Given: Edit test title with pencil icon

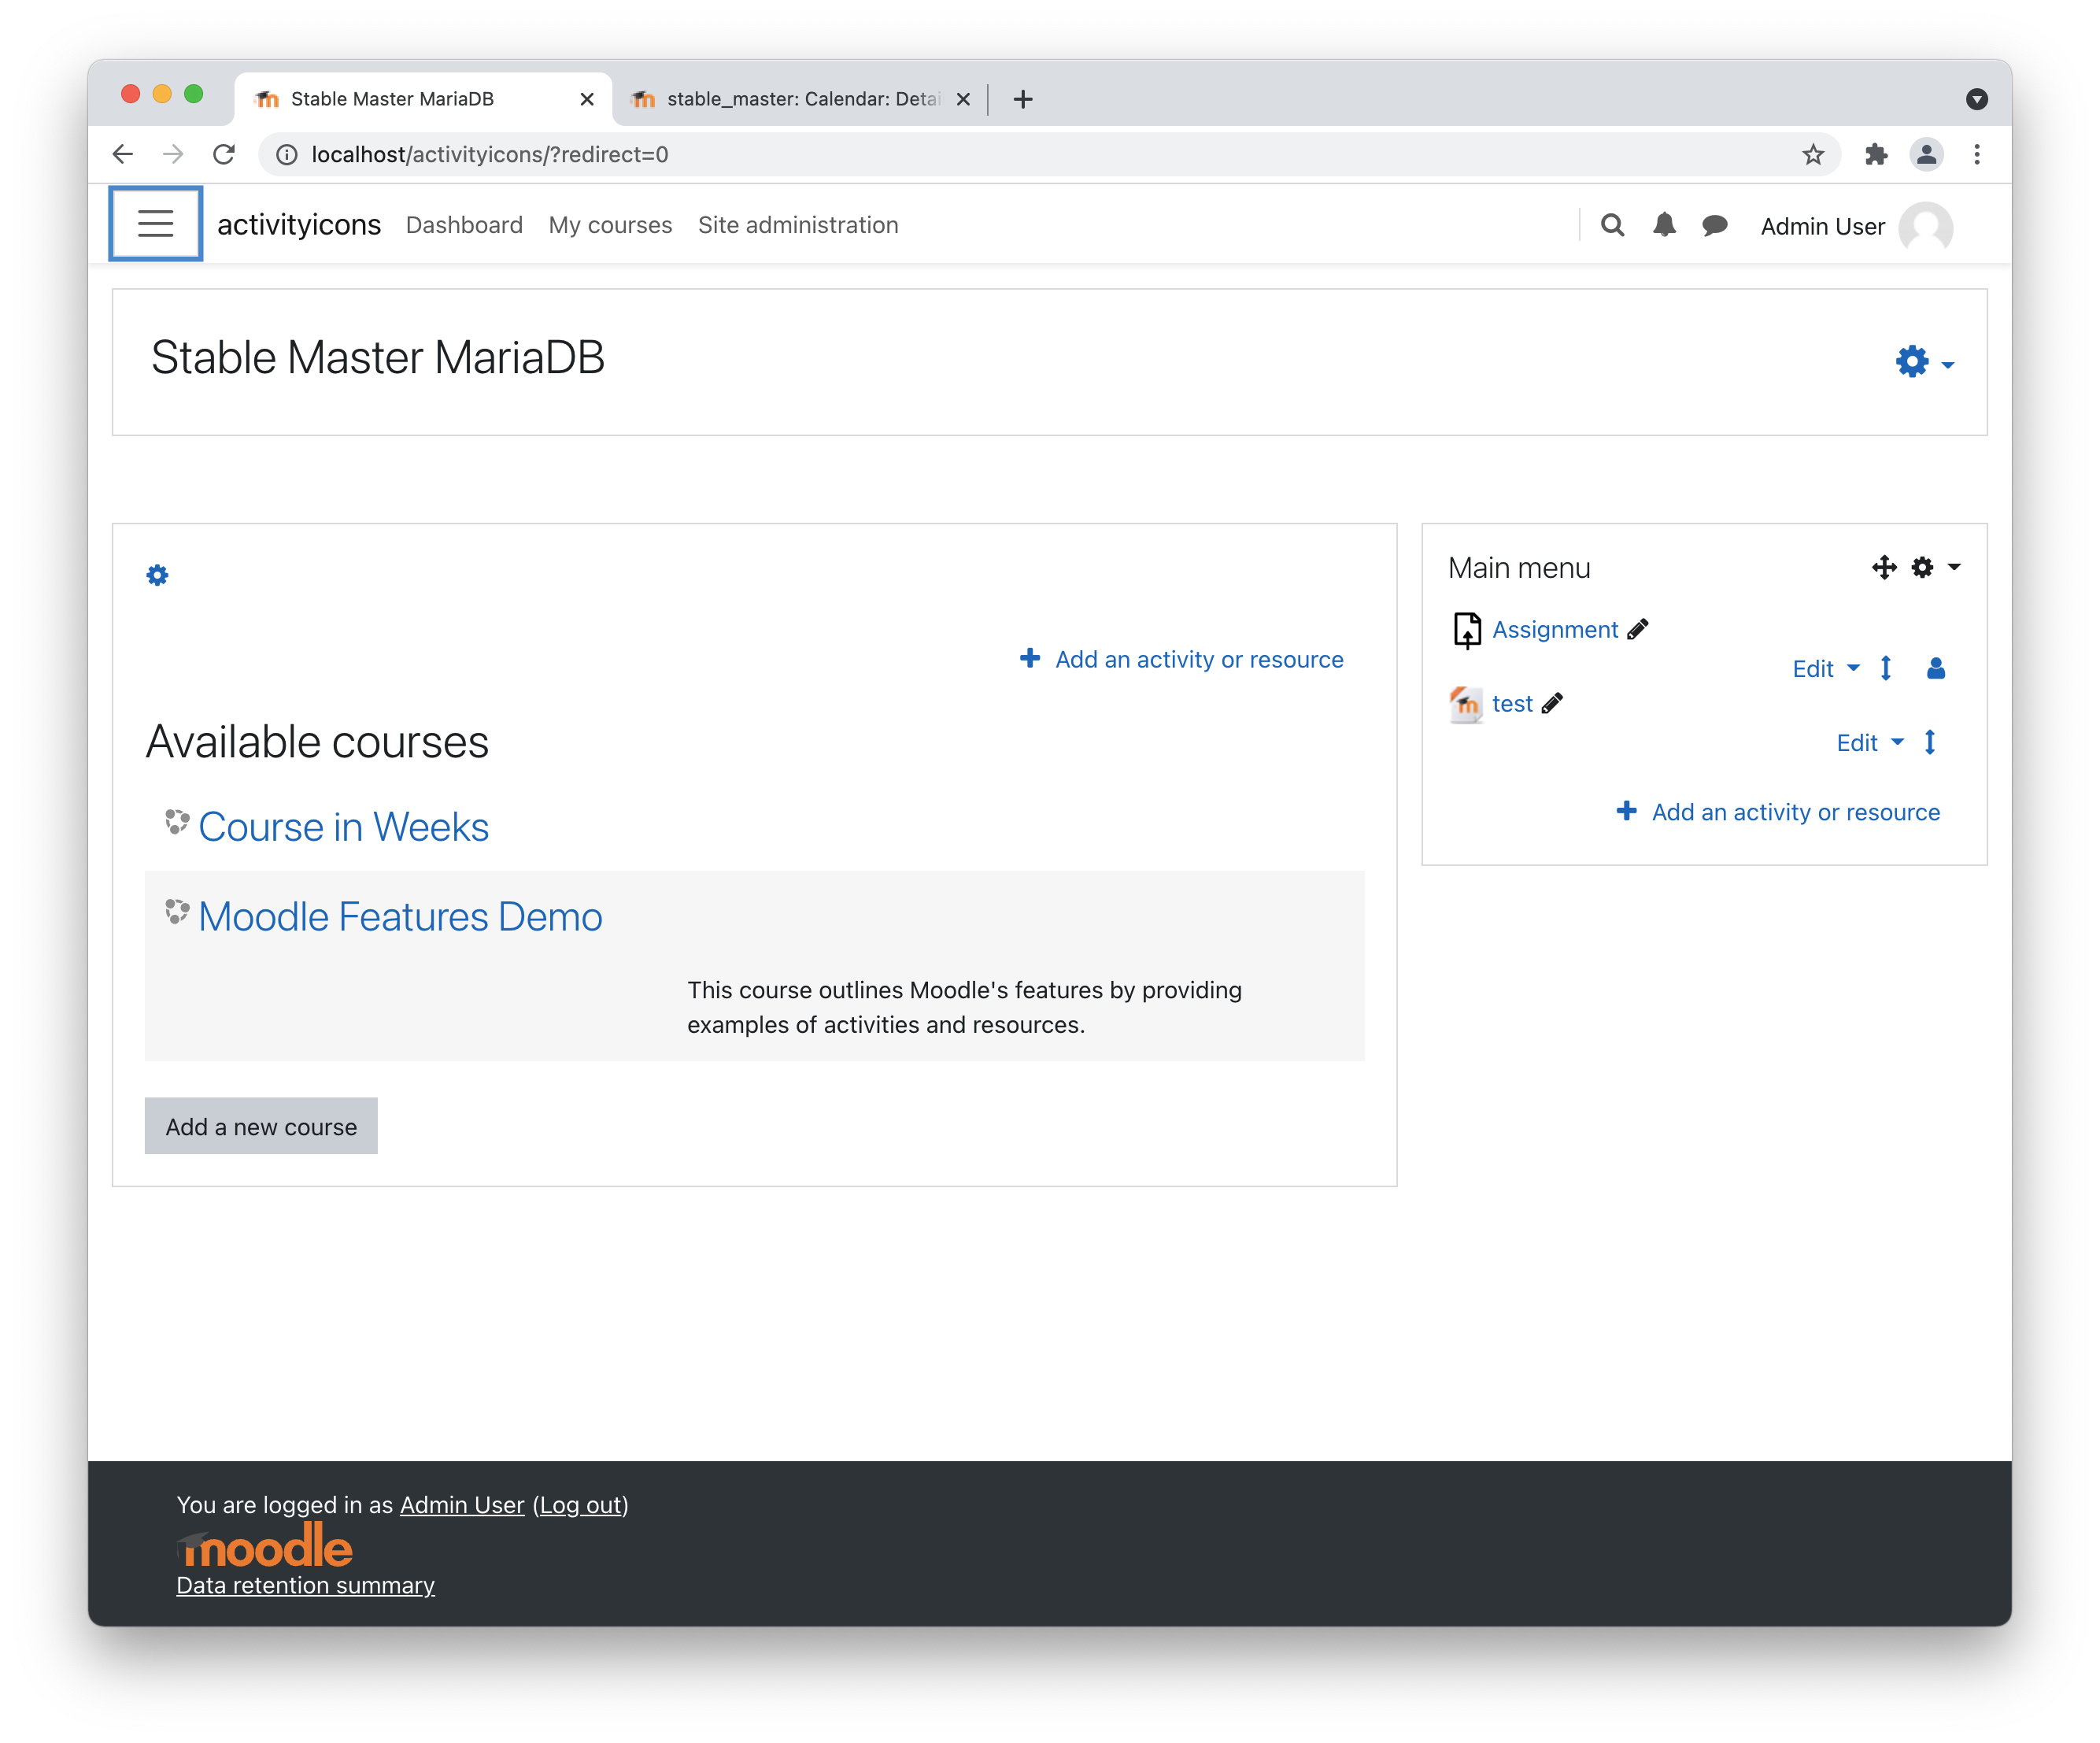Looking at the screenshot, I should tap(1552, 703).
